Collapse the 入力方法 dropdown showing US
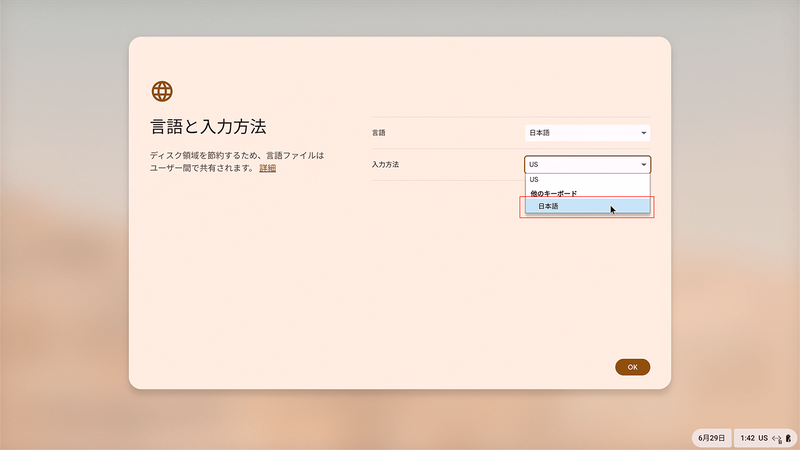The width and height of the screenshot is (800, 450). coord(587,164)
